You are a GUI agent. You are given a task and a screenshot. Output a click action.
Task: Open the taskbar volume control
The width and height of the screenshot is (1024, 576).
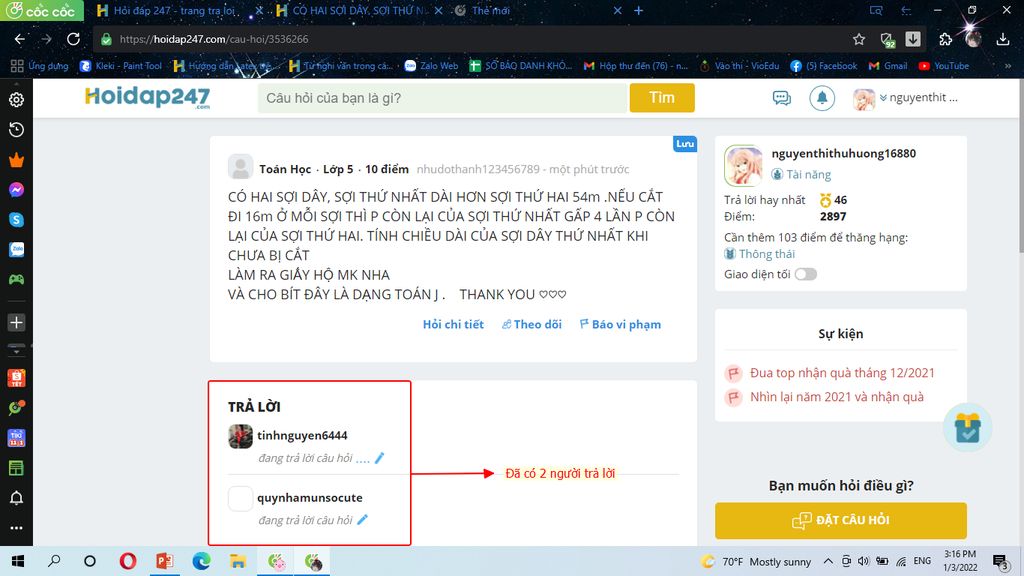pyautogui.click(x=863, y=561)
